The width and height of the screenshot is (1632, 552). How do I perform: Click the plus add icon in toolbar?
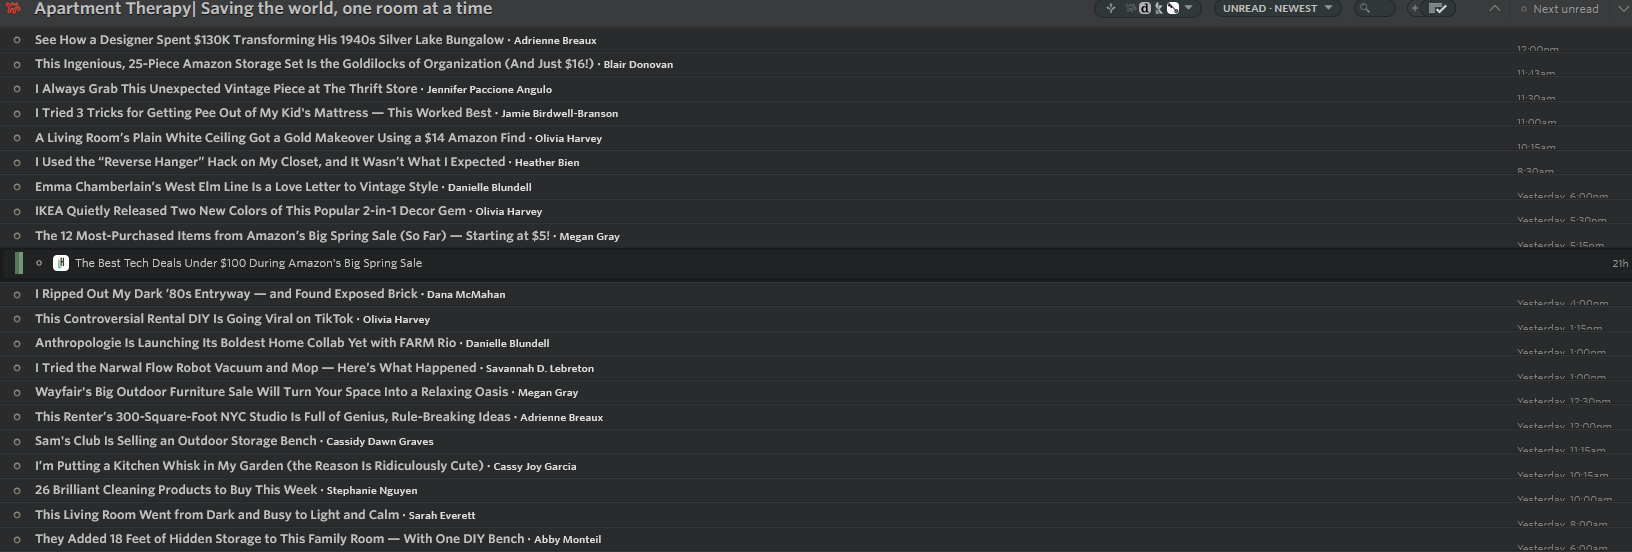pos(1414,9)
